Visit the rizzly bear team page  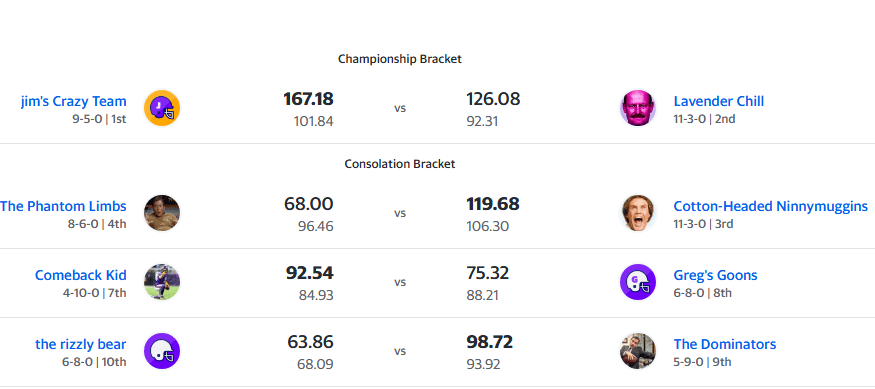tap(81, 344)
